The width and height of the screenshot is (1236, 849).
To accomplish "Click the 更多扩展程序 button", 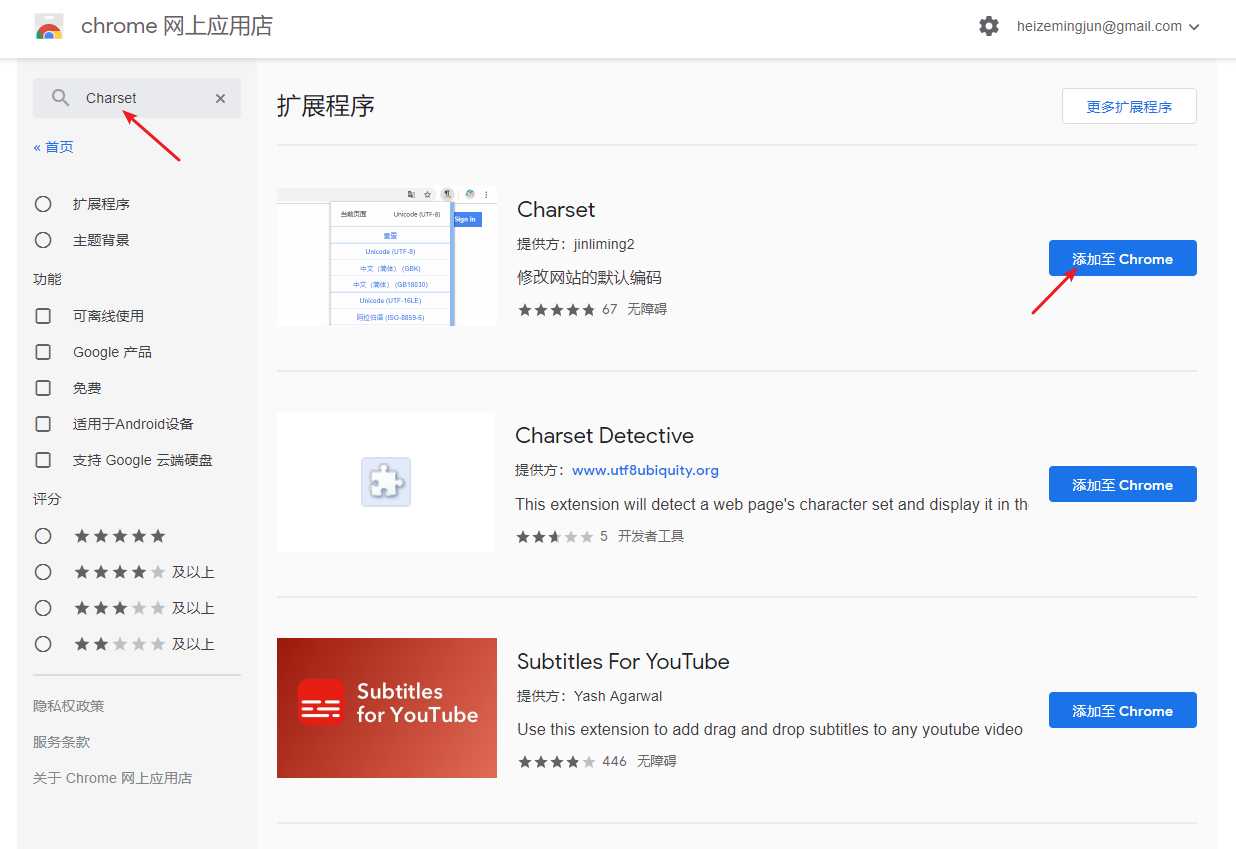I will click(1129, 106).
